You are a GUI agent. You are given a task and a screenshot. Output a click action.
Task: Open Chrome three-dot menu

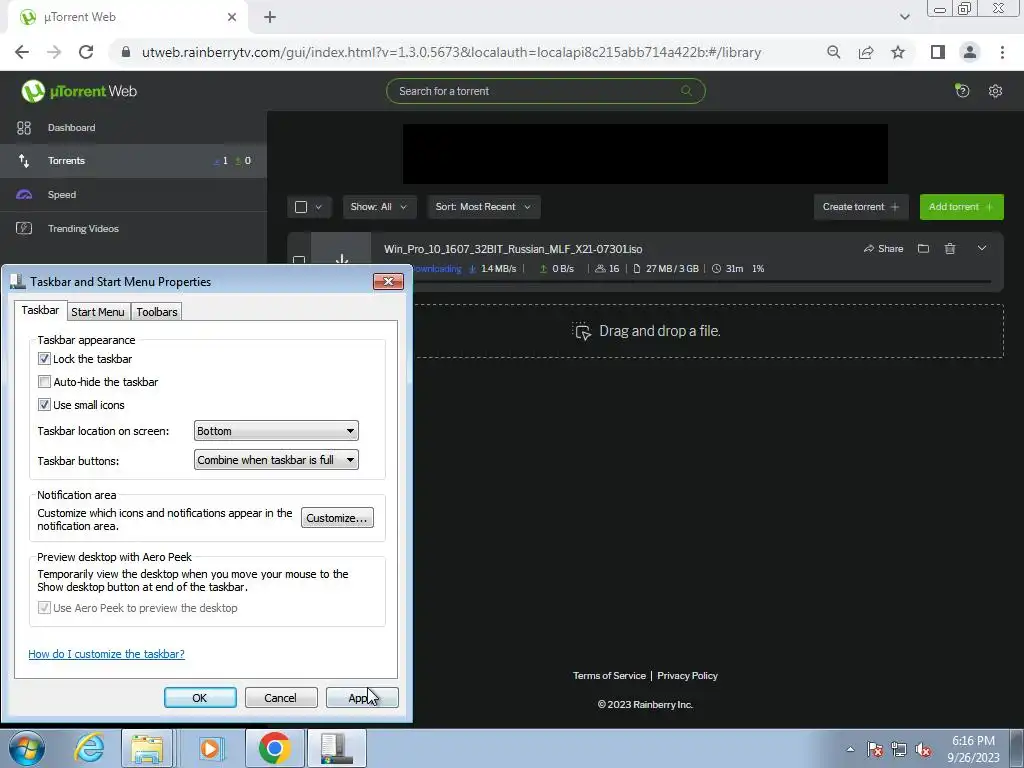pos(1002,52)
